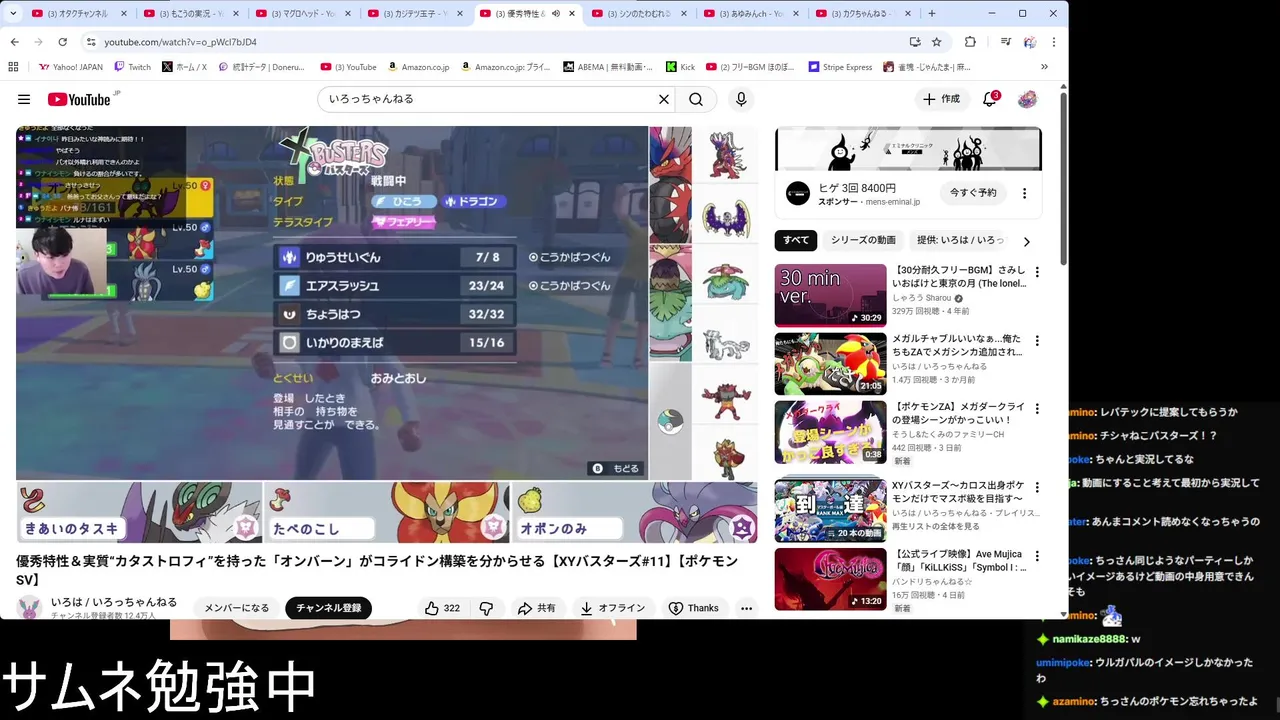Open Chrome three-dot menu
Image resolution: width=1280 pixels, height=720 pixels.
point(1053,42)
